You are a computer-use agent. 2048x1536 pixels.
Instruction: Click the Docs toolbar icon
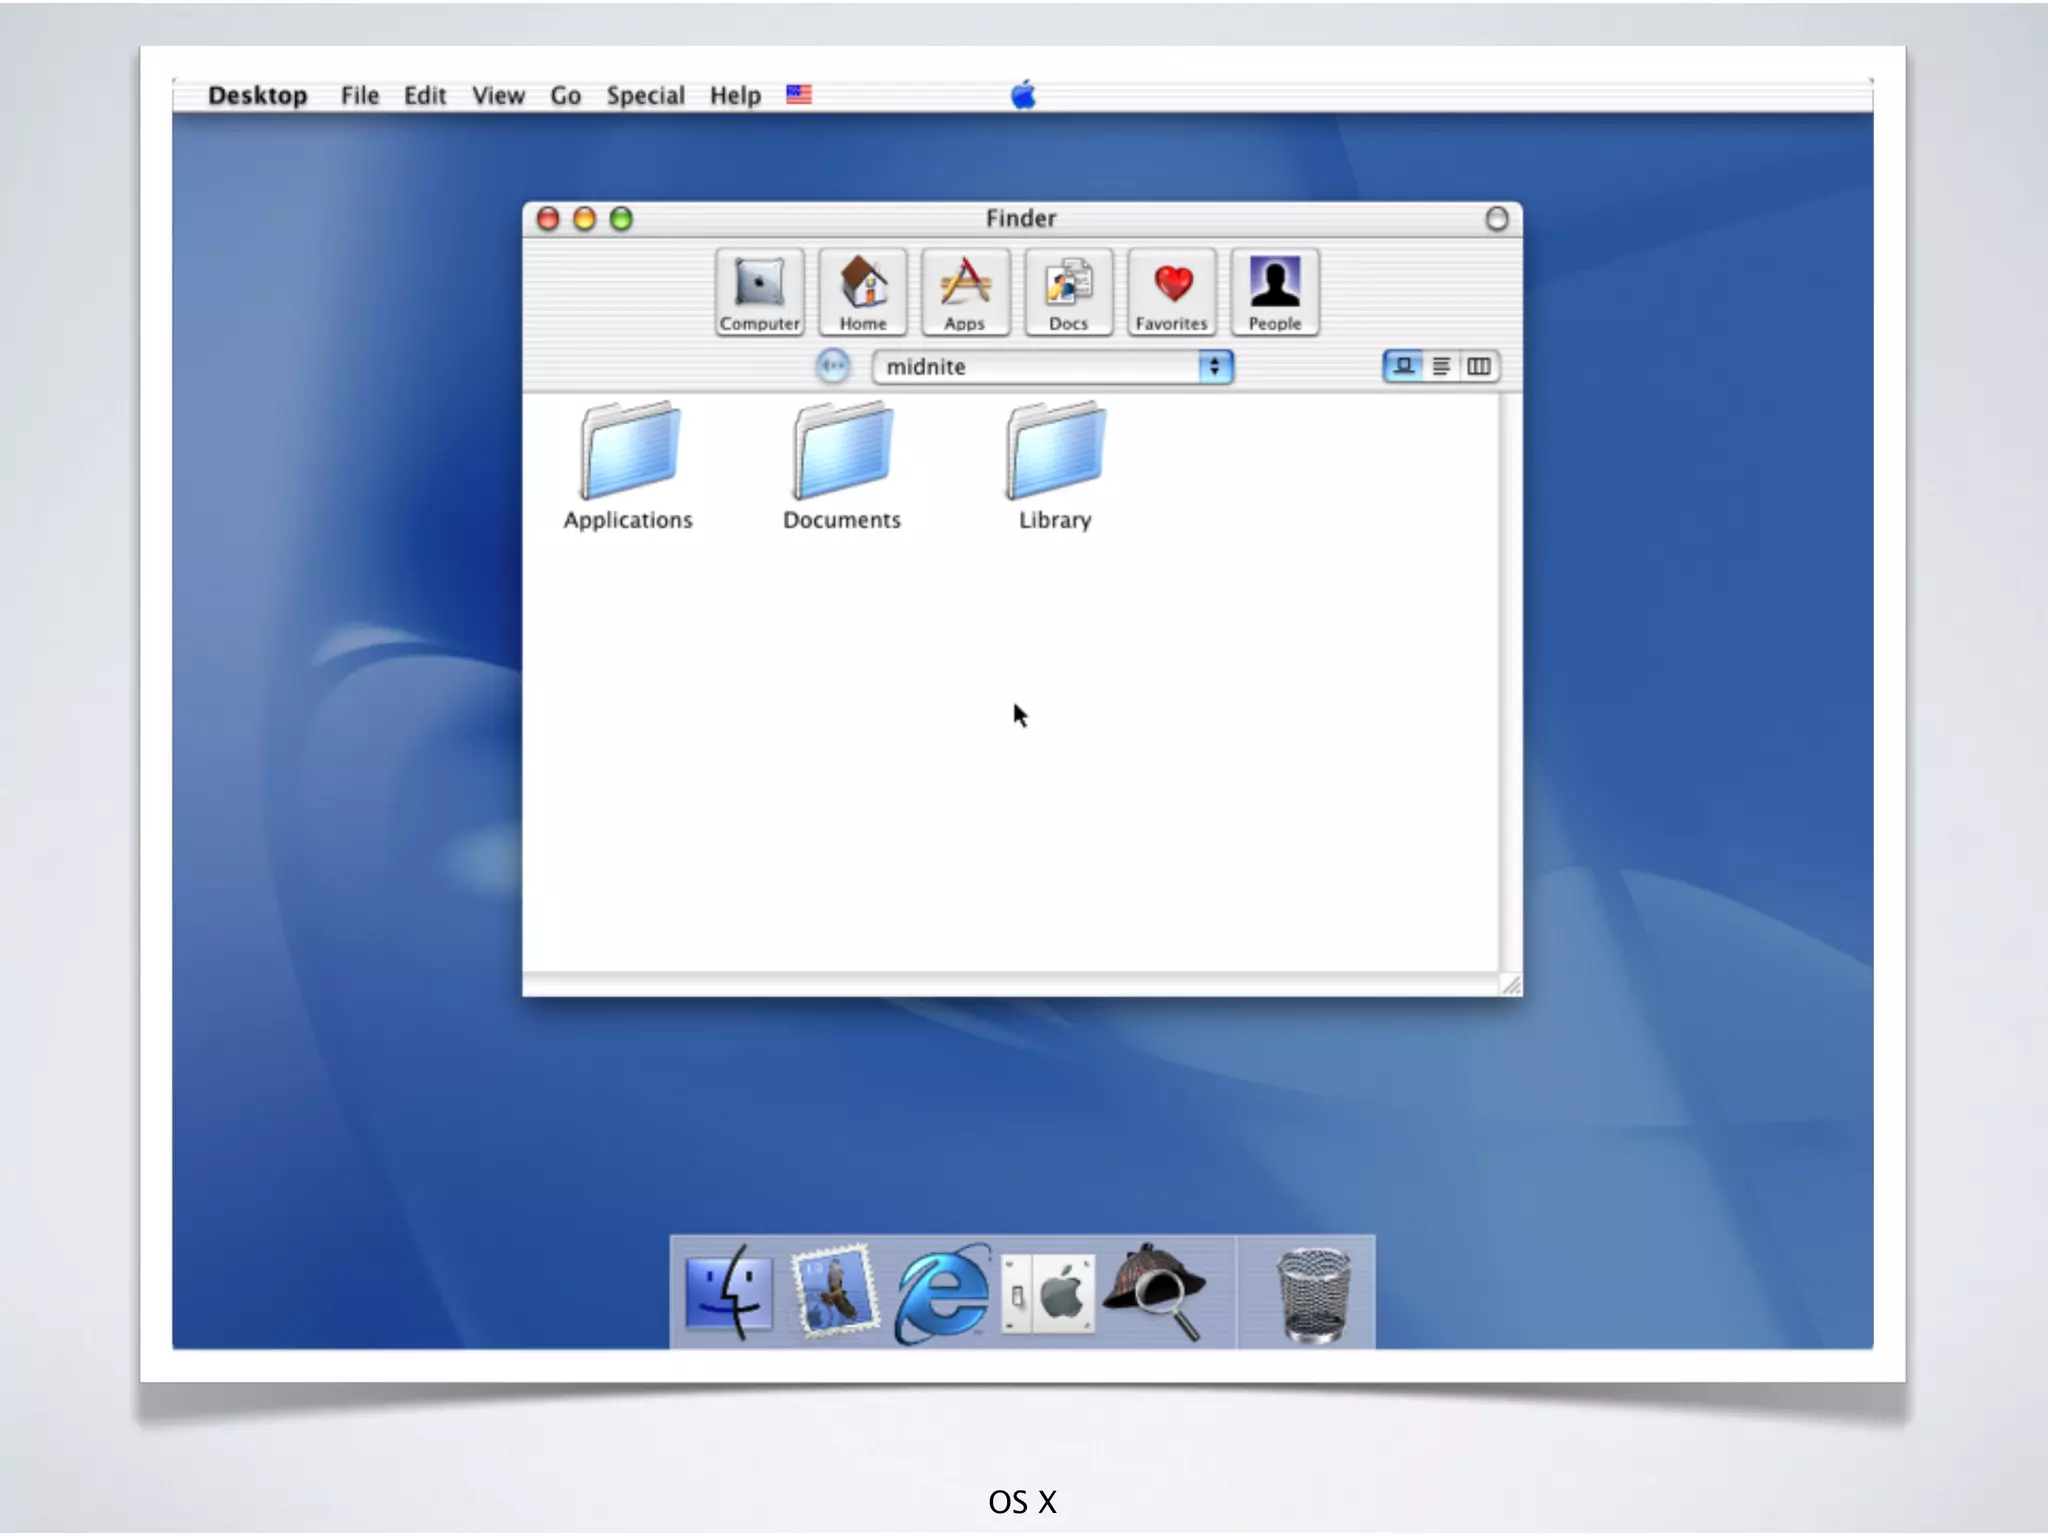click(1068, 291)
